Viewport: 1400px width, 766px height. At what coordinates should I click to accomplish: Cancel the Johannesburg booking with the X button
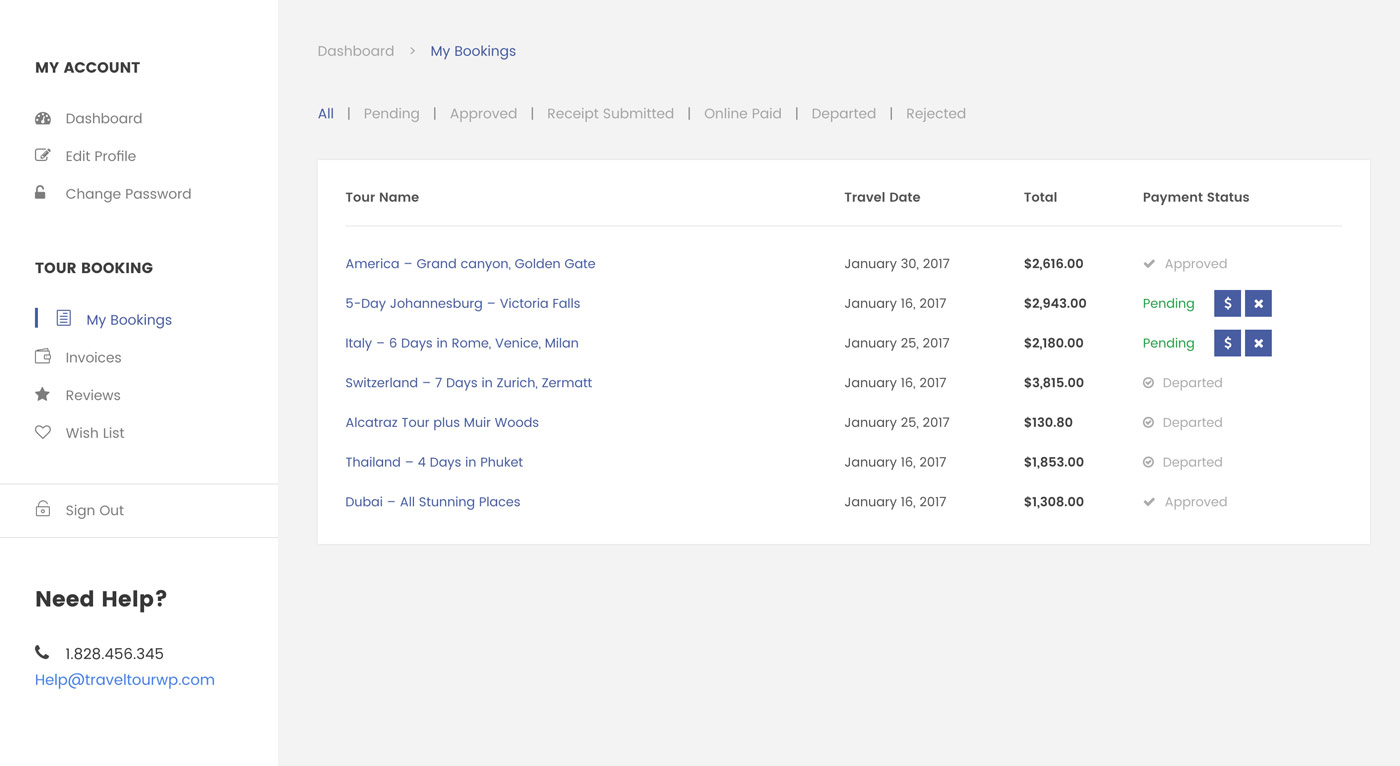pos(1258,303)
